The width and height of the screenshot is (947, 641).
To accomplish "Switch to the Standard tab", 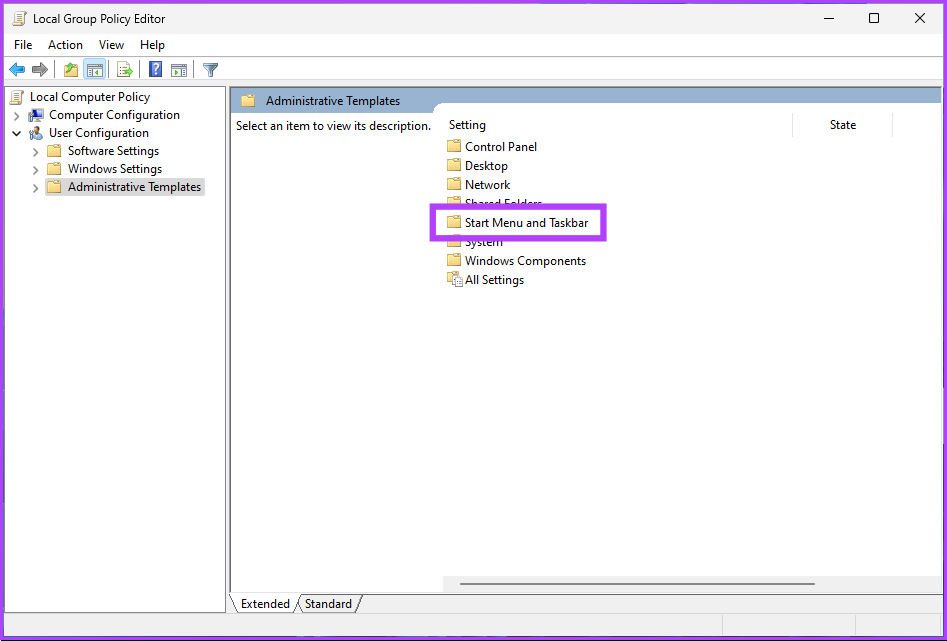I will click(328, 604).
